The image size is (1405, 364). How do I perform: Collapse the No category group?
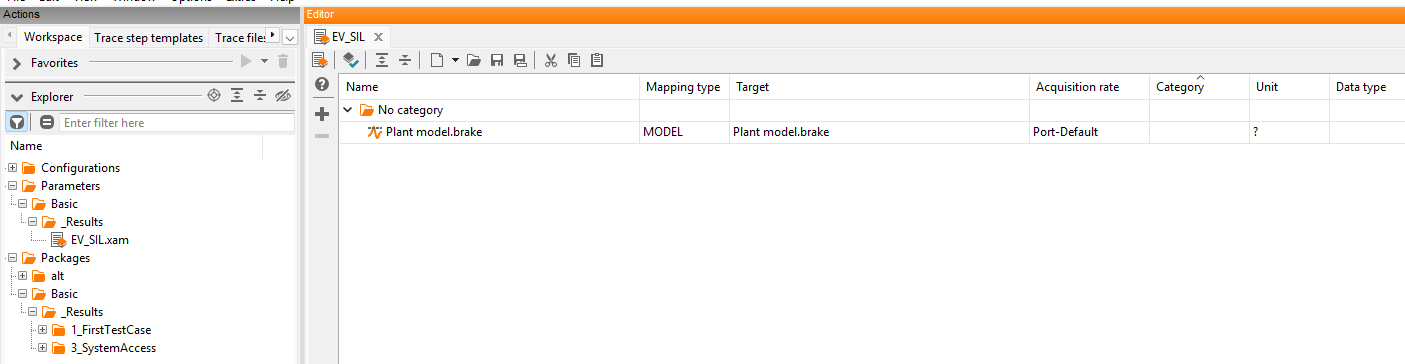(x=348, y=110)
